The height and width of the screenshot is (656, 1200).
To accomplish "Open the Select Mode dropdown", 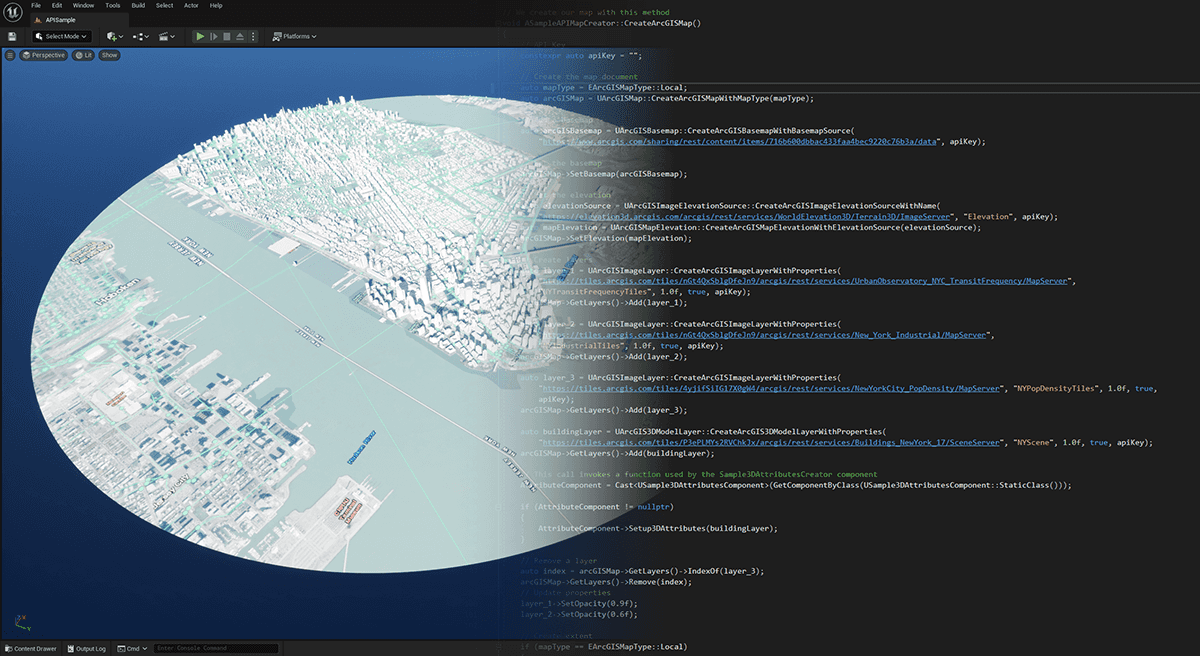I will pyautogui.click(x=63, y=35).
